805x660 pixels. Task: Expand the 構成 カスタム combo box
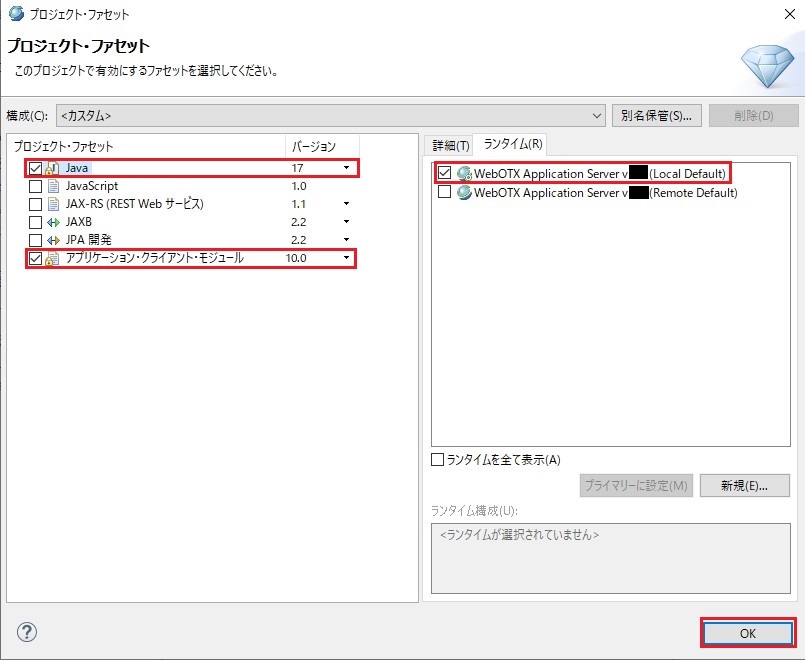coord(597,115)
